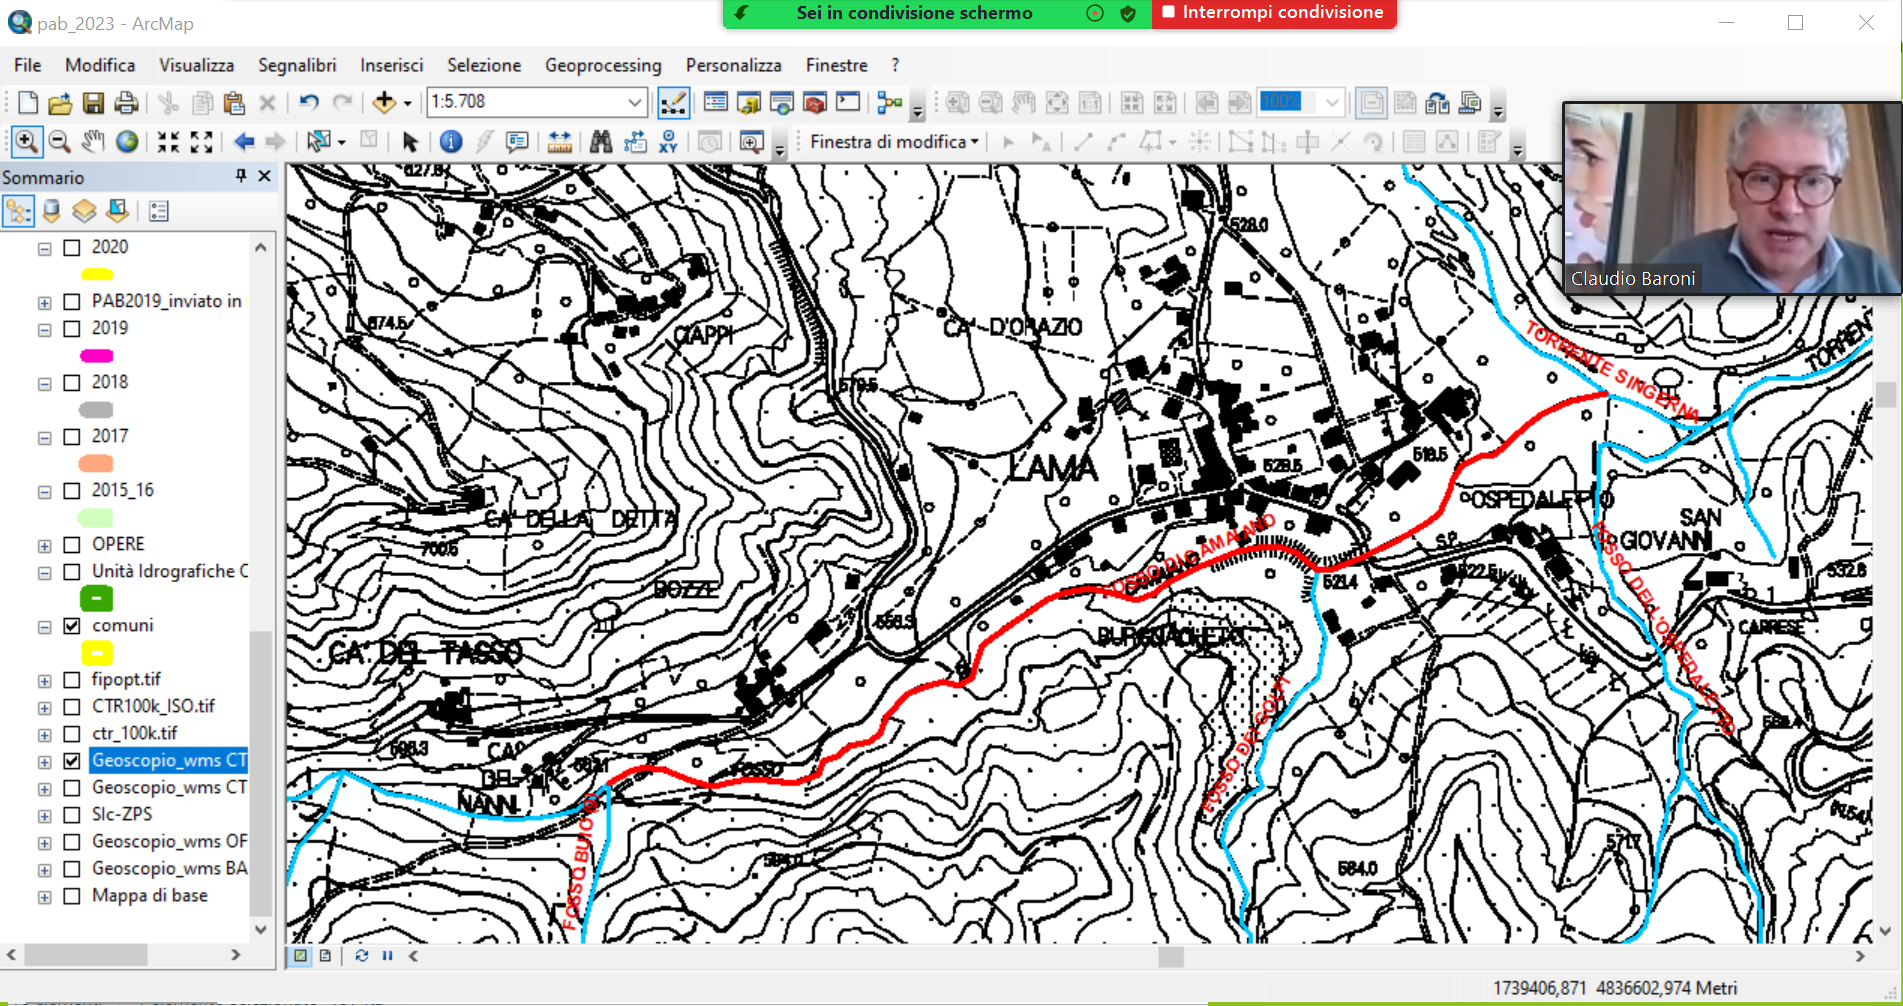Image resolution: width=1903 pixels, height=1006 pixels.
Task: Open the map scale dropdown
Action: coord(634,102)
